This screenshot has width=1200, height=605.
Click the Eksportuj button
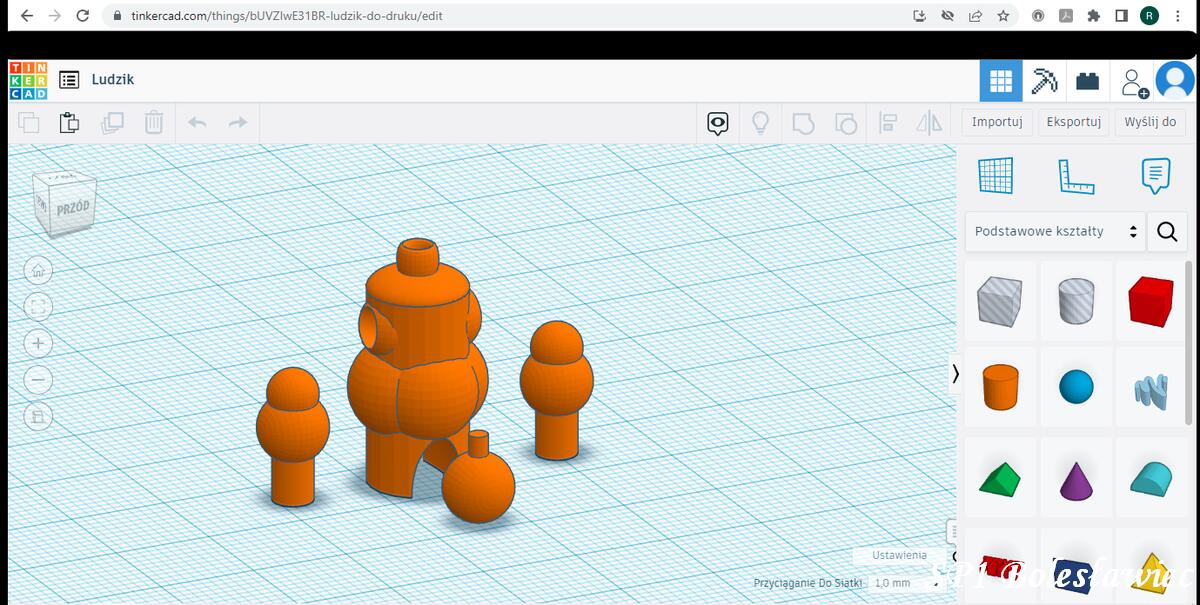pos(1074,122)
